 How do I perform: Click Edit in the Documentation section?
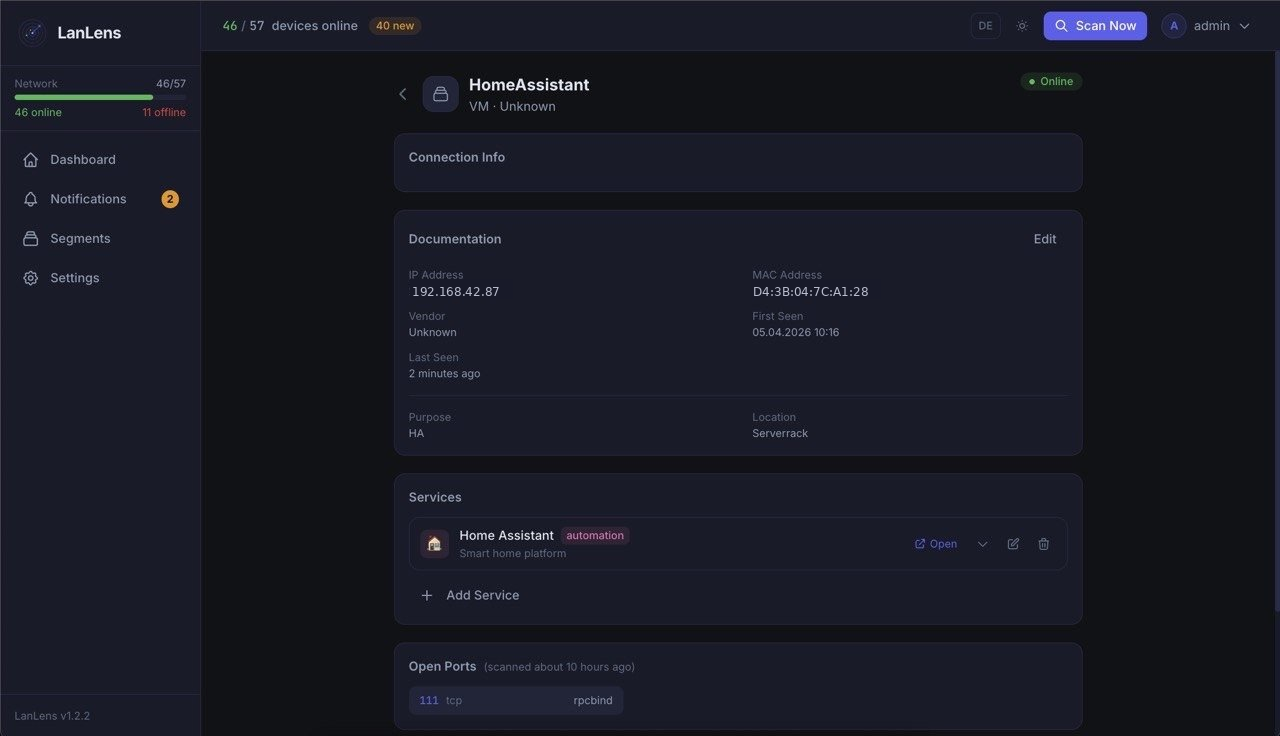[x=1045, y=239]
